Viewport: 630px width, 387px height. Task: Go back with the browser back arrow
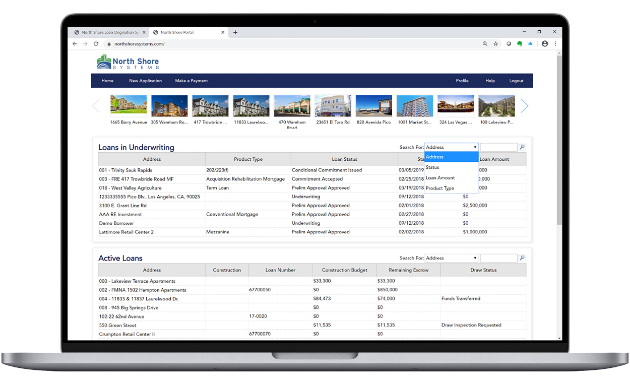point(75,44)
